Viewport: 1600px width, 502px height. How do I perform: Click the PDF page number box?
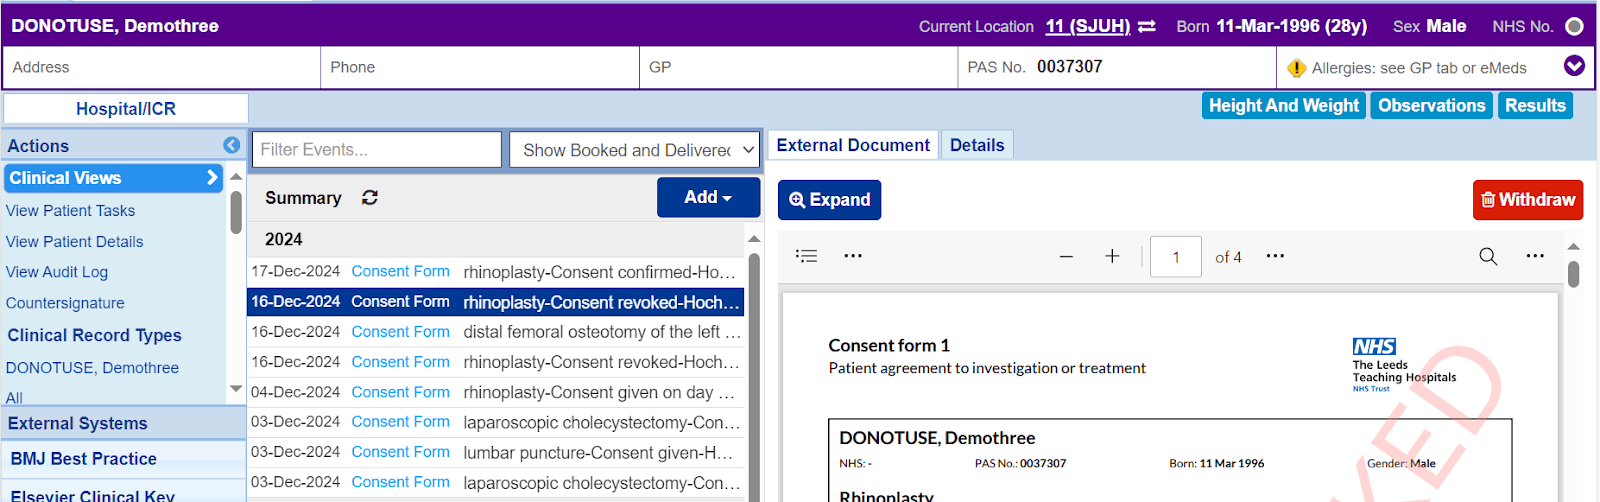1176,257
